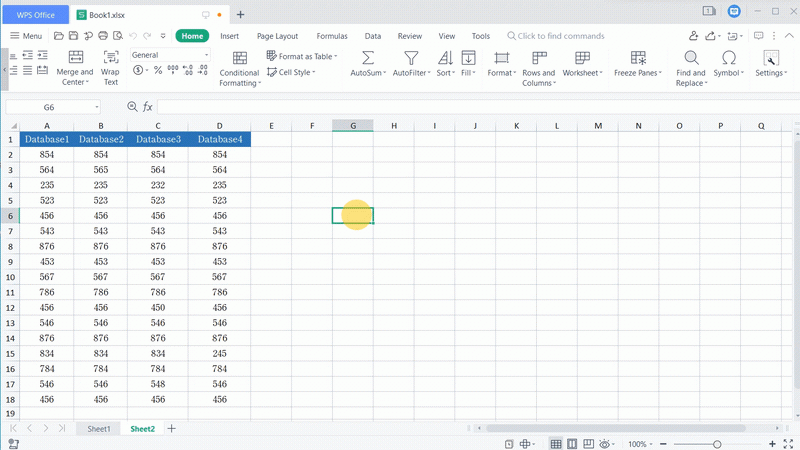Screen dimensions: 800x450
Task: Toggle eye protection mode in status bar
Action: coord(604,444)
